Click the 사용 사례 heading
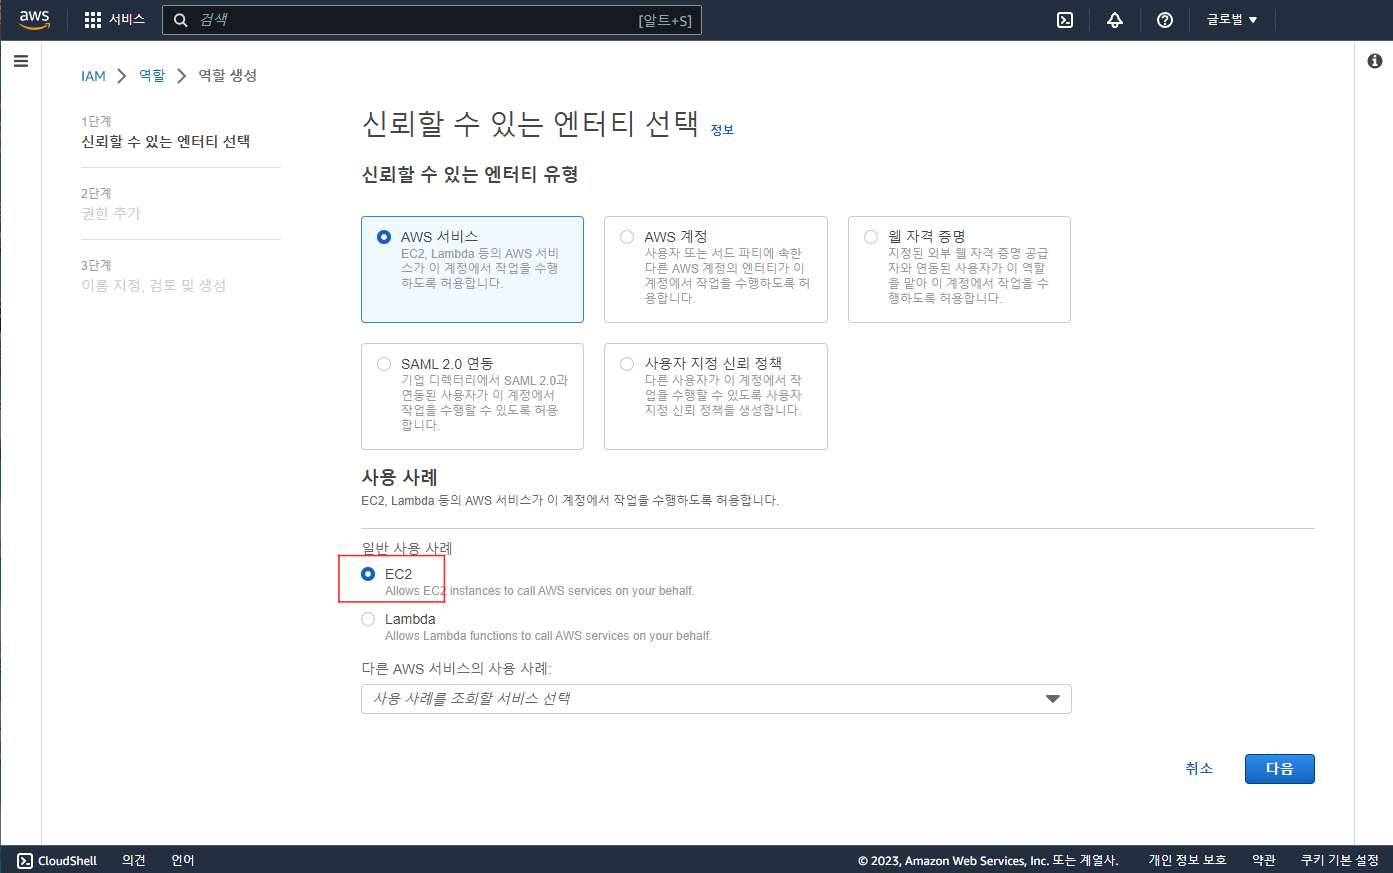Screen dimensions: 1393x873 coord(399,478)
